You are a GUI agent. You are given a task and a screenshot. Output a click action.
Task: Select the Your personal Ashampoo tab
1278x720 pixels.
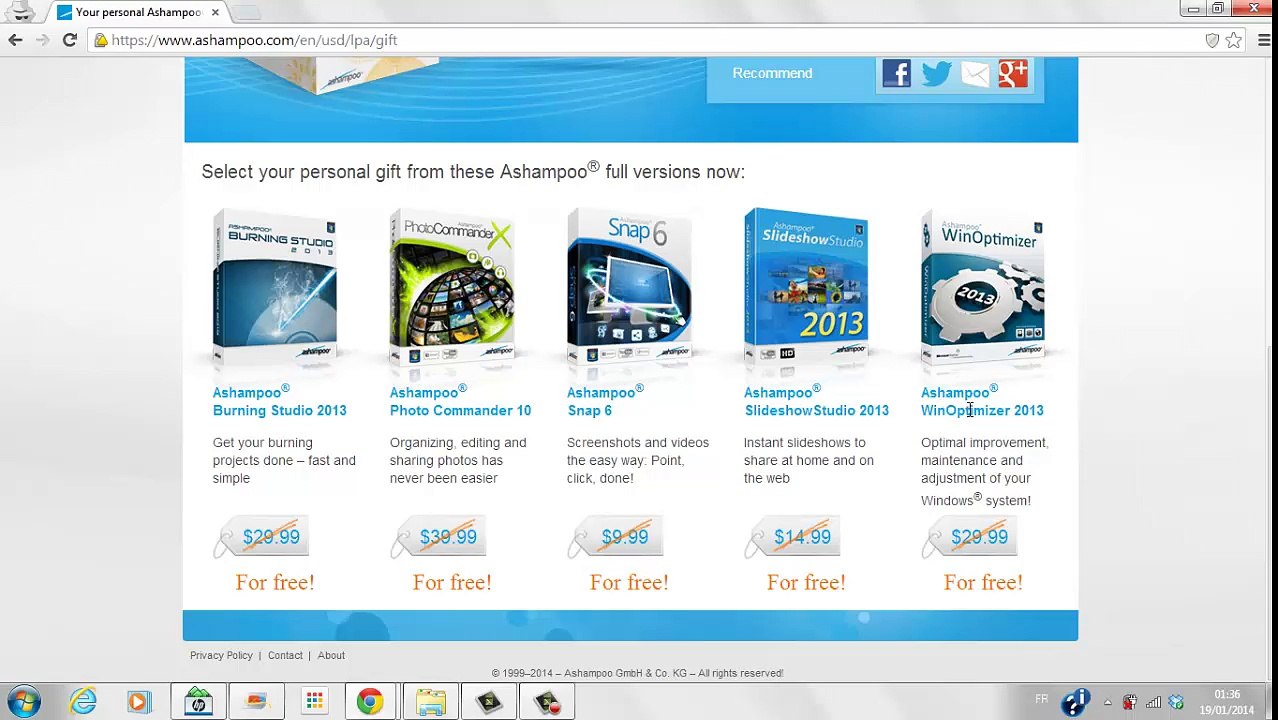tap(138, 12)
